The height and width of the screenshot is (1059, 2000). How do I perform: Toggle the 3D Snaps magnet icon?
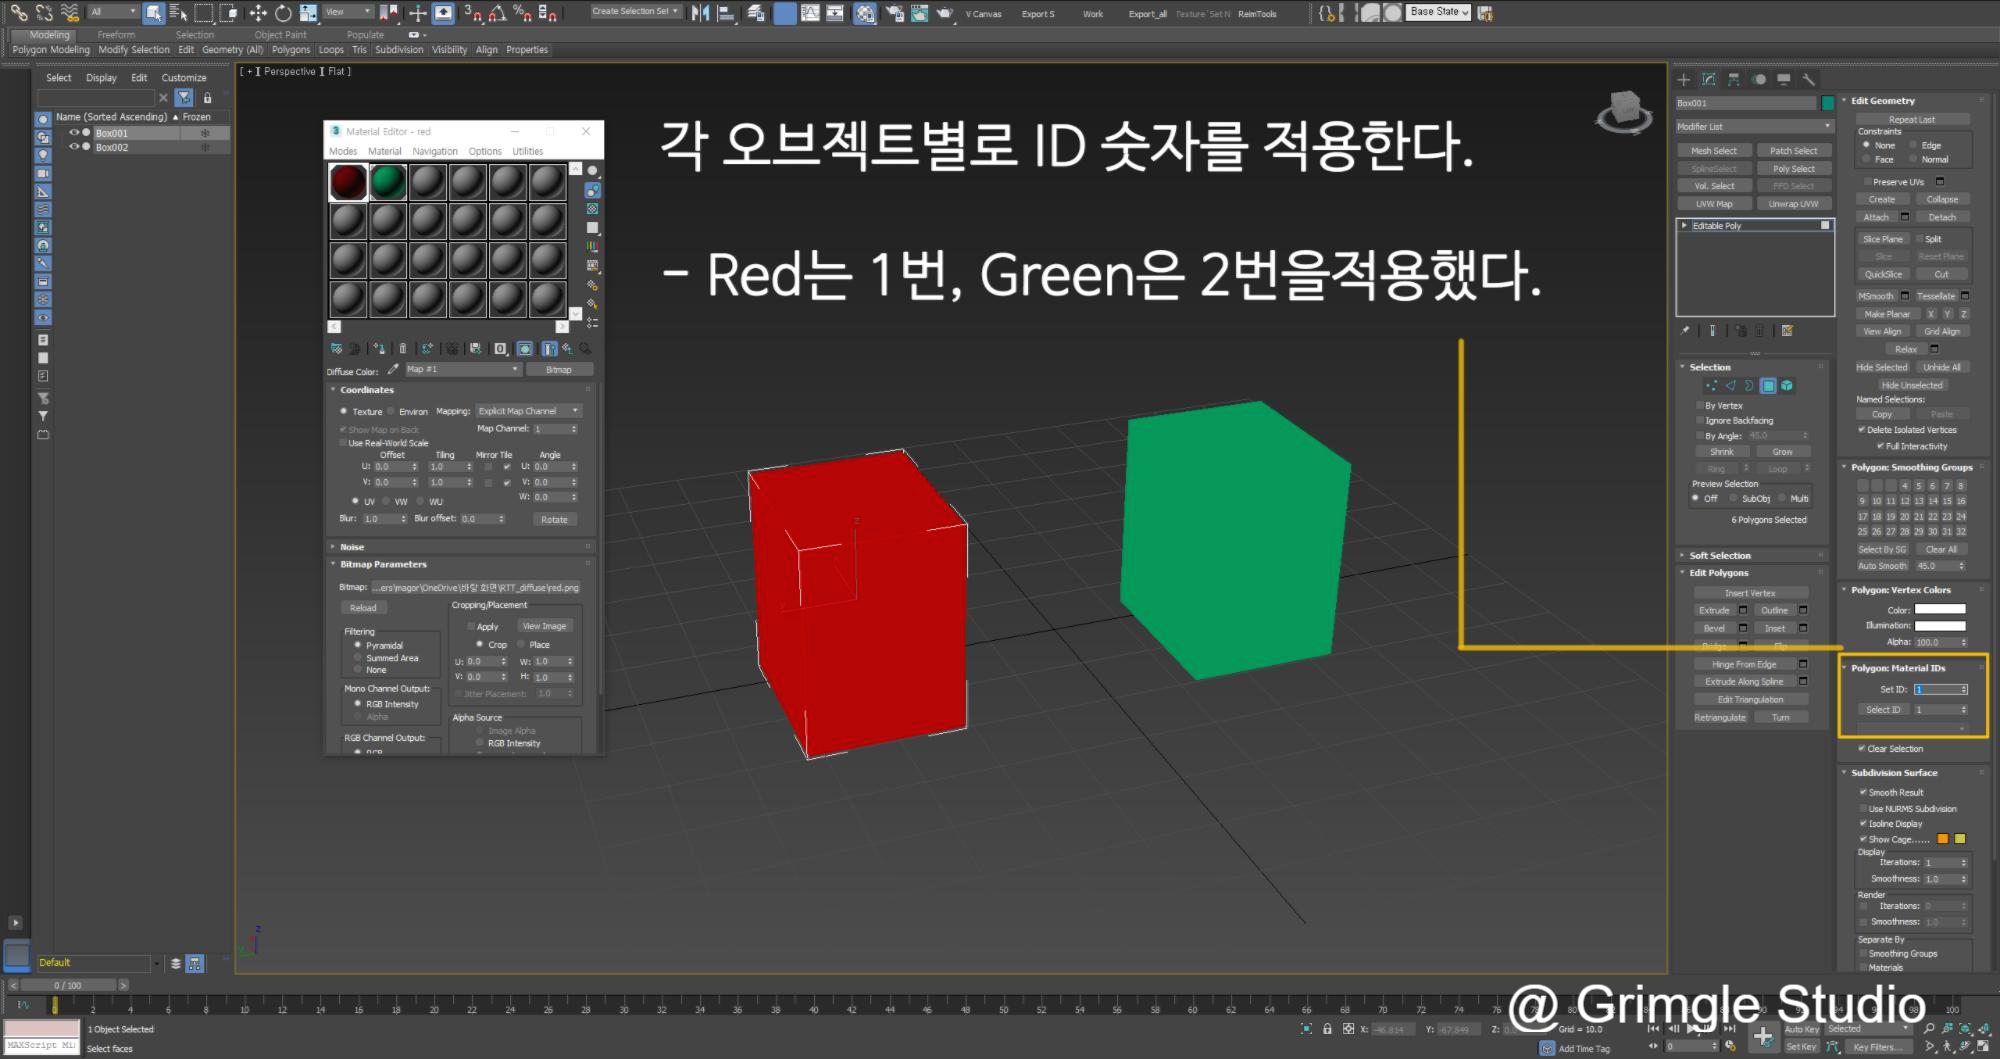click(x=472, y=13)
